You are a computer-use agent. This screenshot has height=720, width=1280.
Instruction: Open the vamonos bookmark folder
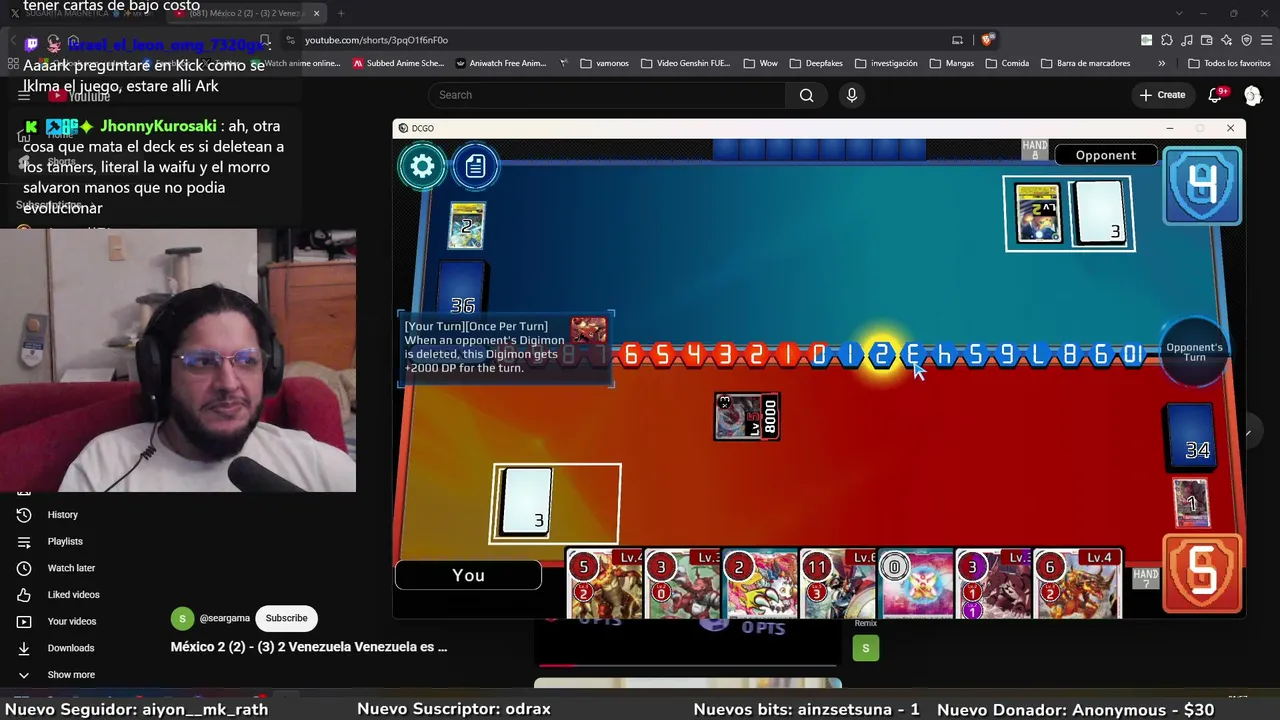coord(604,63)
